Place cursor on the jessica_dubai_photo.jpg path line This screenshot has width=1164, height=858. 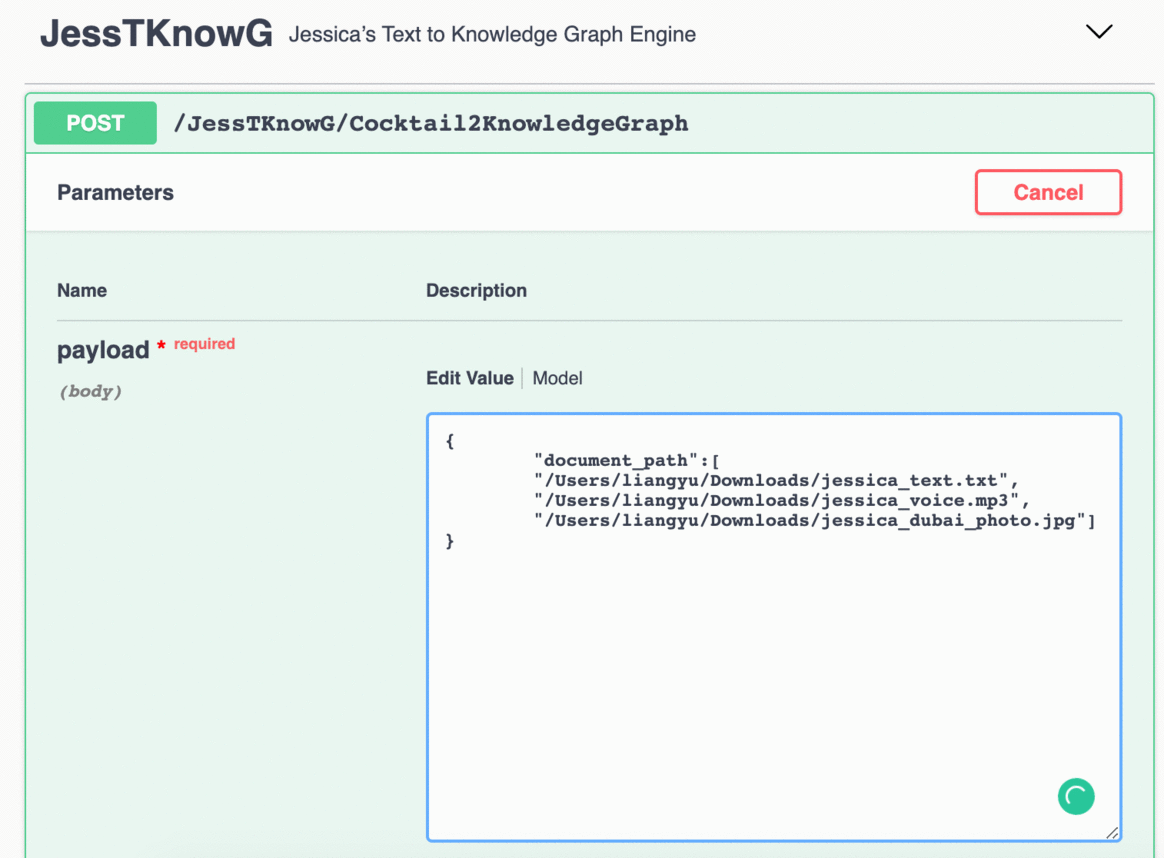pos(814,521)
